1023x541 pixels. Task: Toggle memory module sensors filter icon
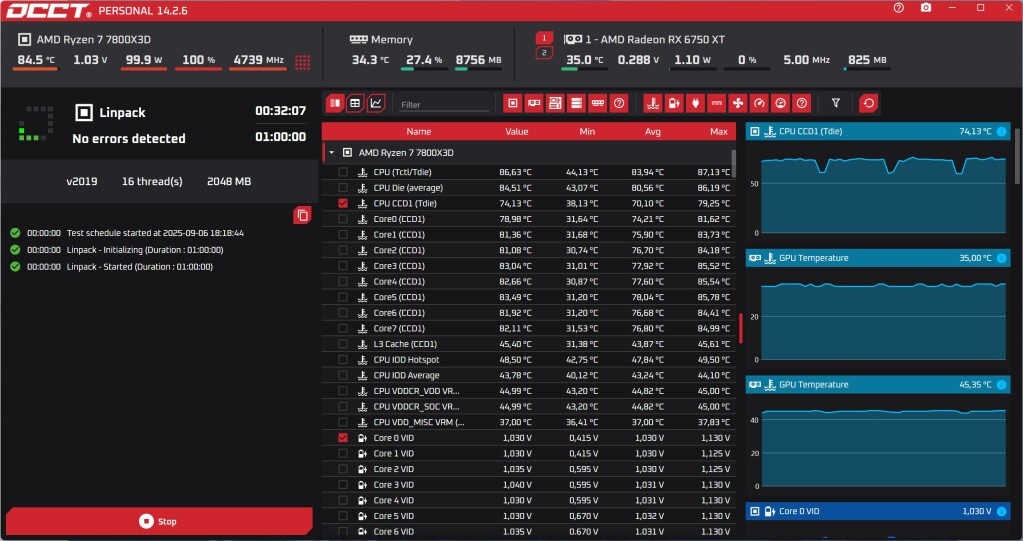598,103
